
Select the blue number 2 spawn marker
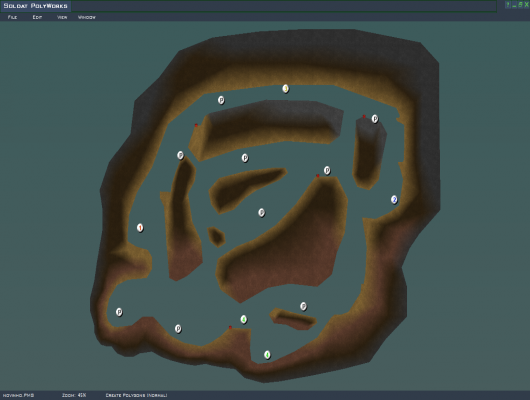point(394,199)
